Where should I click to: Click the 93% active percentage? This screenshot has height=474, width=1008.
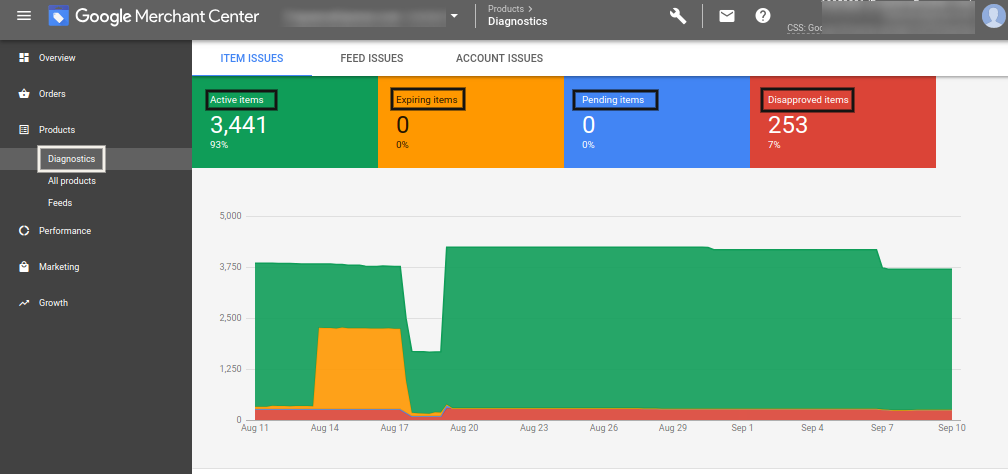pos(219,145)
